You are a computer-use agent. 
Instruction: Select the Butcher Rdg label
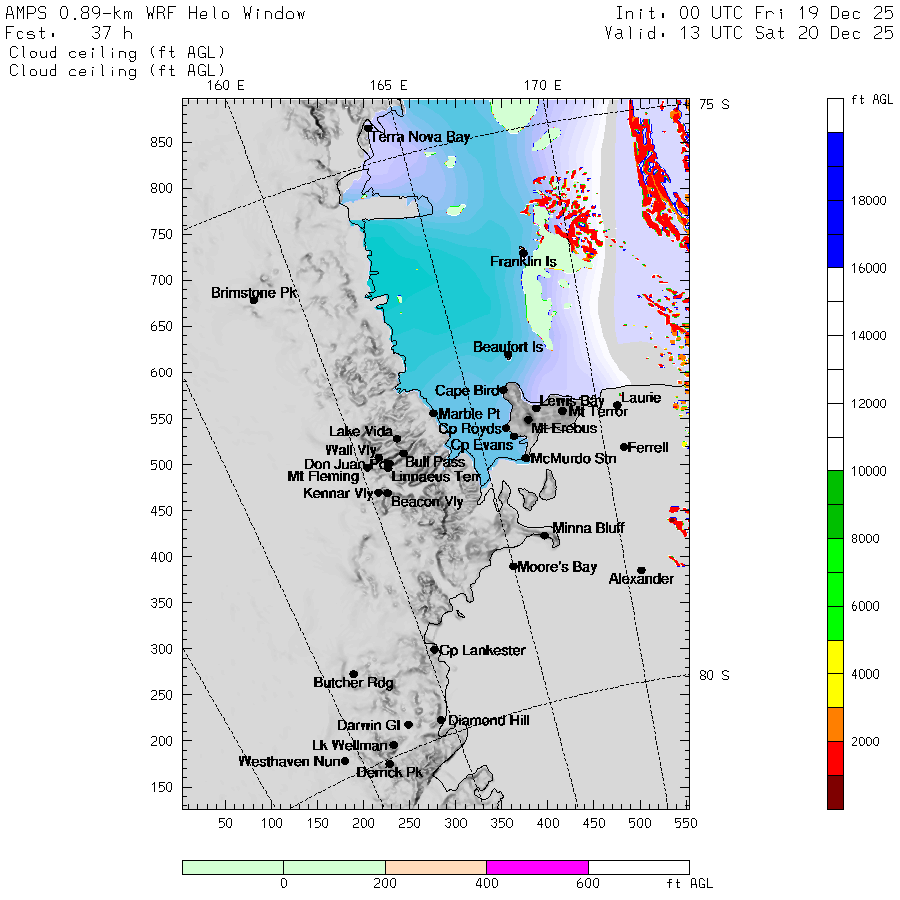pos(354,682)
